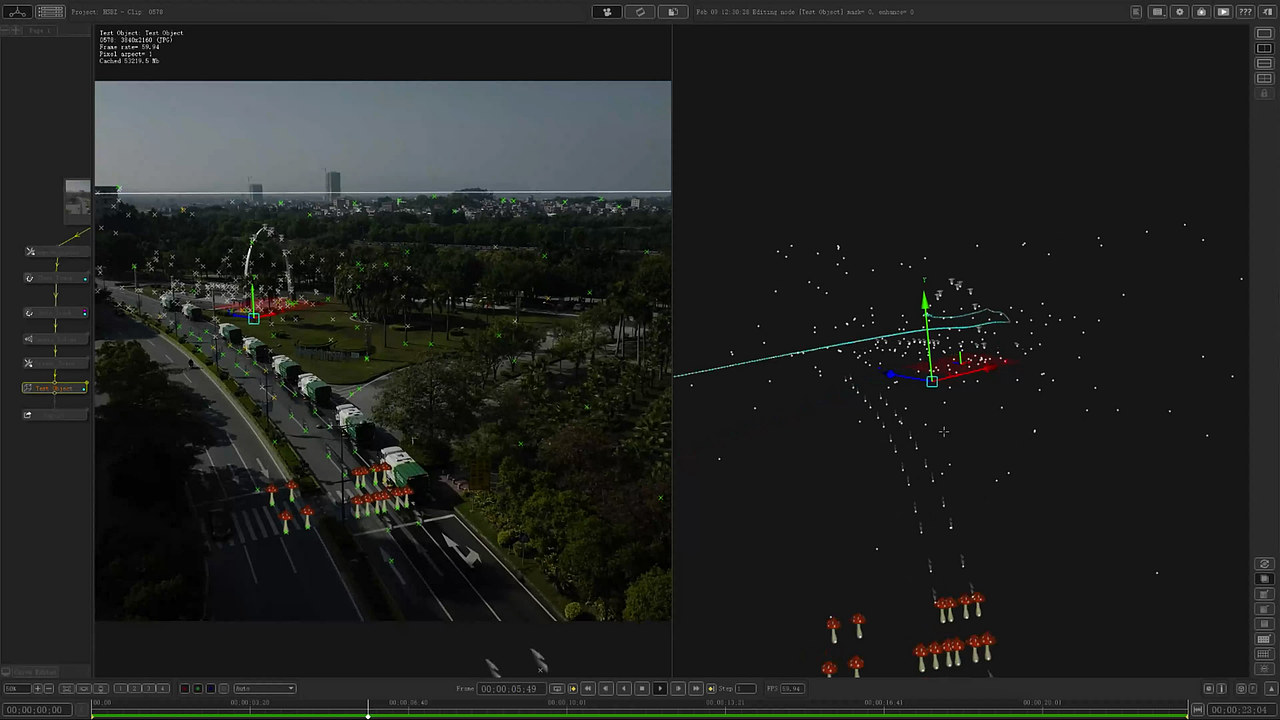1280x720 pixels.
Task: Click the camera snapshot icon, top right
Action: coord(1201,12)
